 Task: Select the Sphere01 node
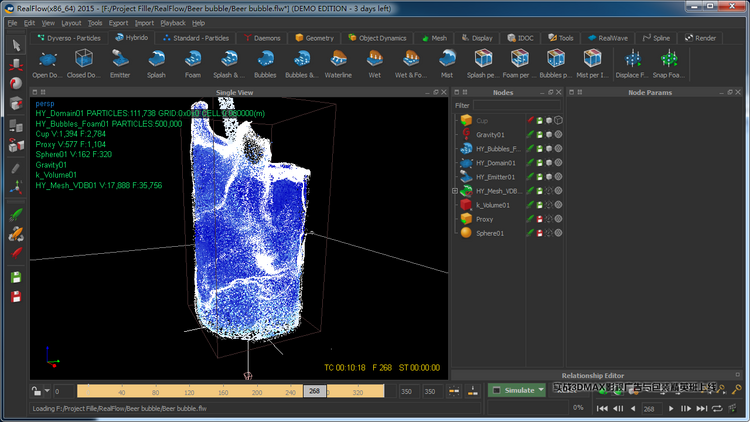tap(490, 233)
